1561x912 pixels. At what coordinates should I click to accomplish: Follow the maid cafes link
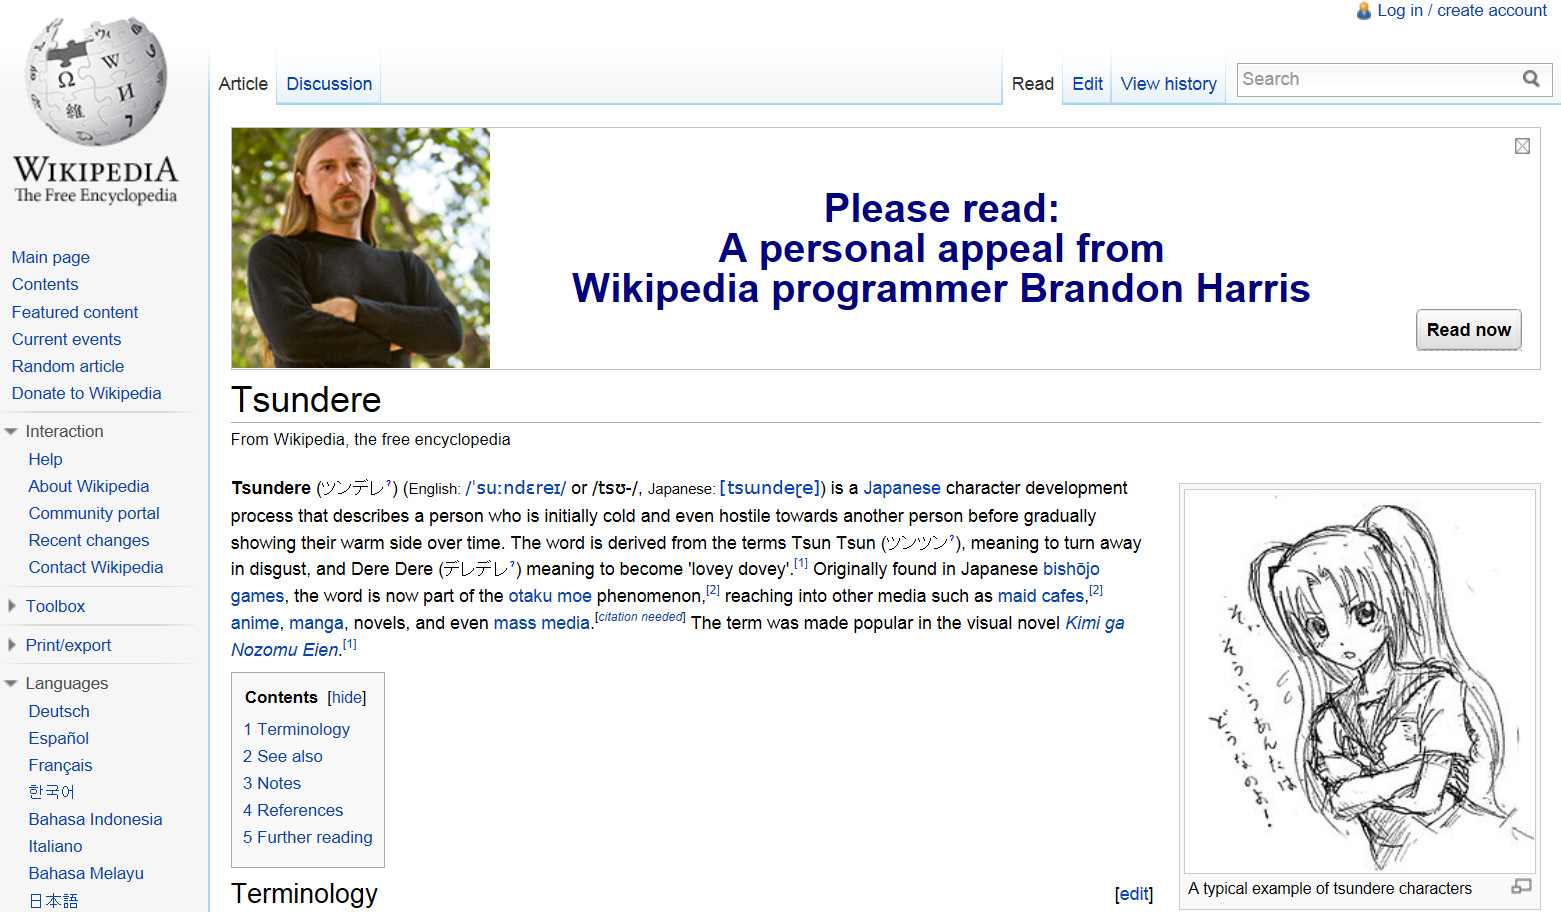(1041, 596)
